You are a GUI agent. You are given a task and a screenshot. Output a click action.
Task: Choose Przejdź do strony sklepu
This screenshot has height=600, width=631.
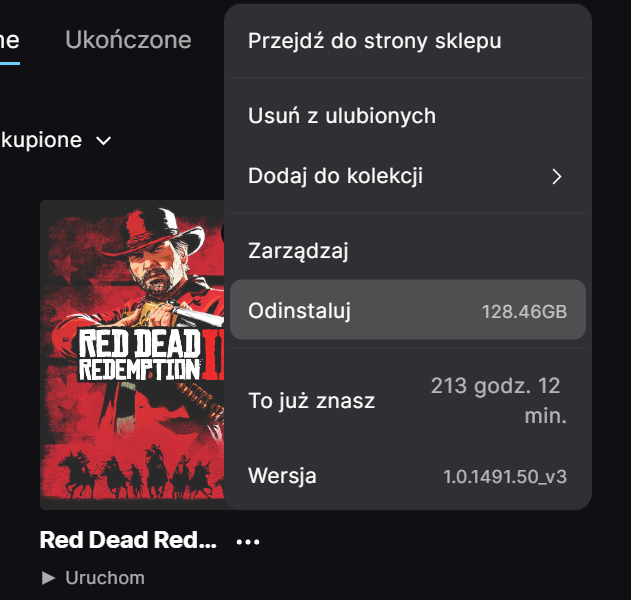click(375, 41)
